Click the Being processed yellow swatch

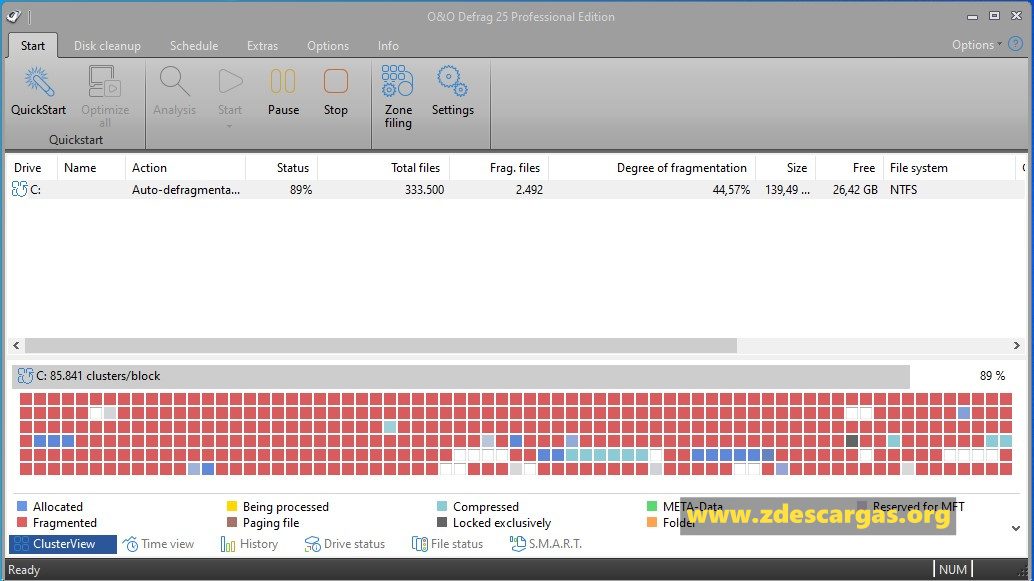231,506
